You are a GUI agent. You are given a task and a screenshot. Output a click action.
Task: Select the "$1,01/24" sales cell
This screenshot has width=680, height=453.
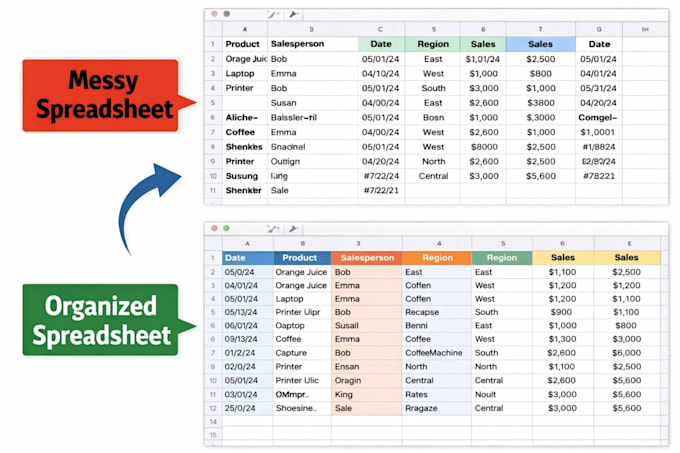[x=483, y=59]
